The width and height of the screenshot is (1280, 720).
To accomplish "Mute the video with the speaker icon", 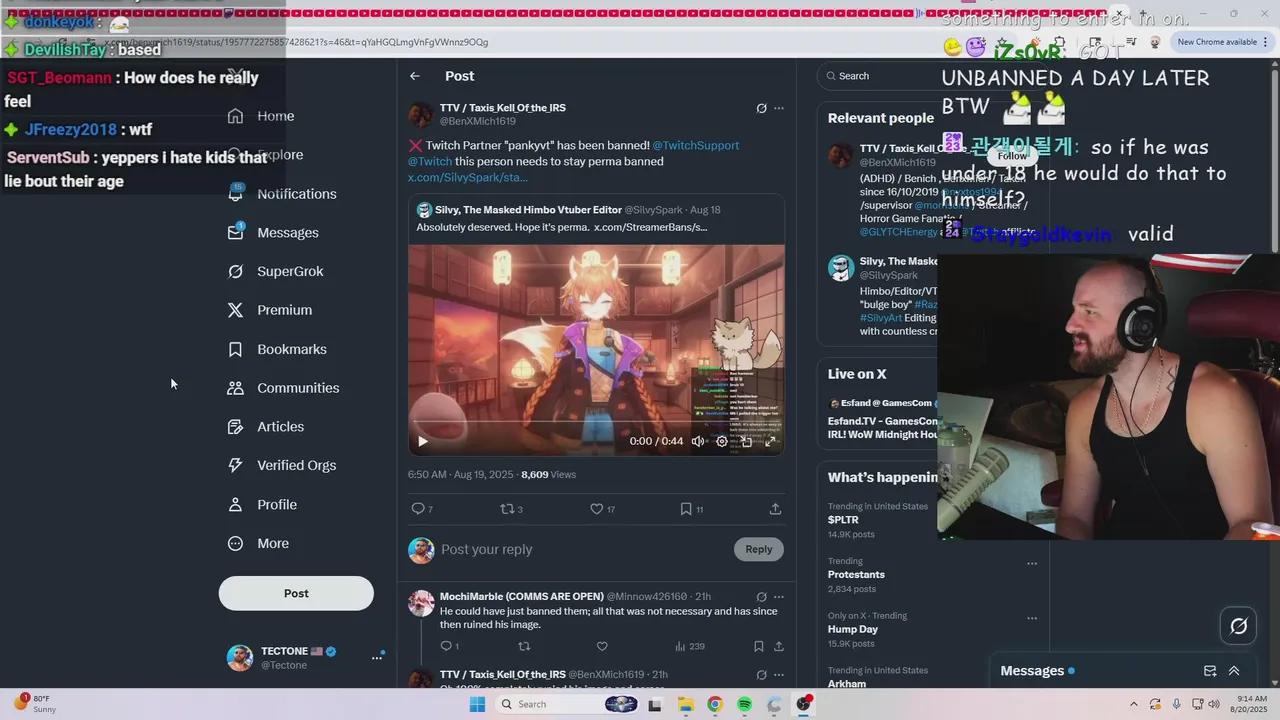I will pos(698,441).
